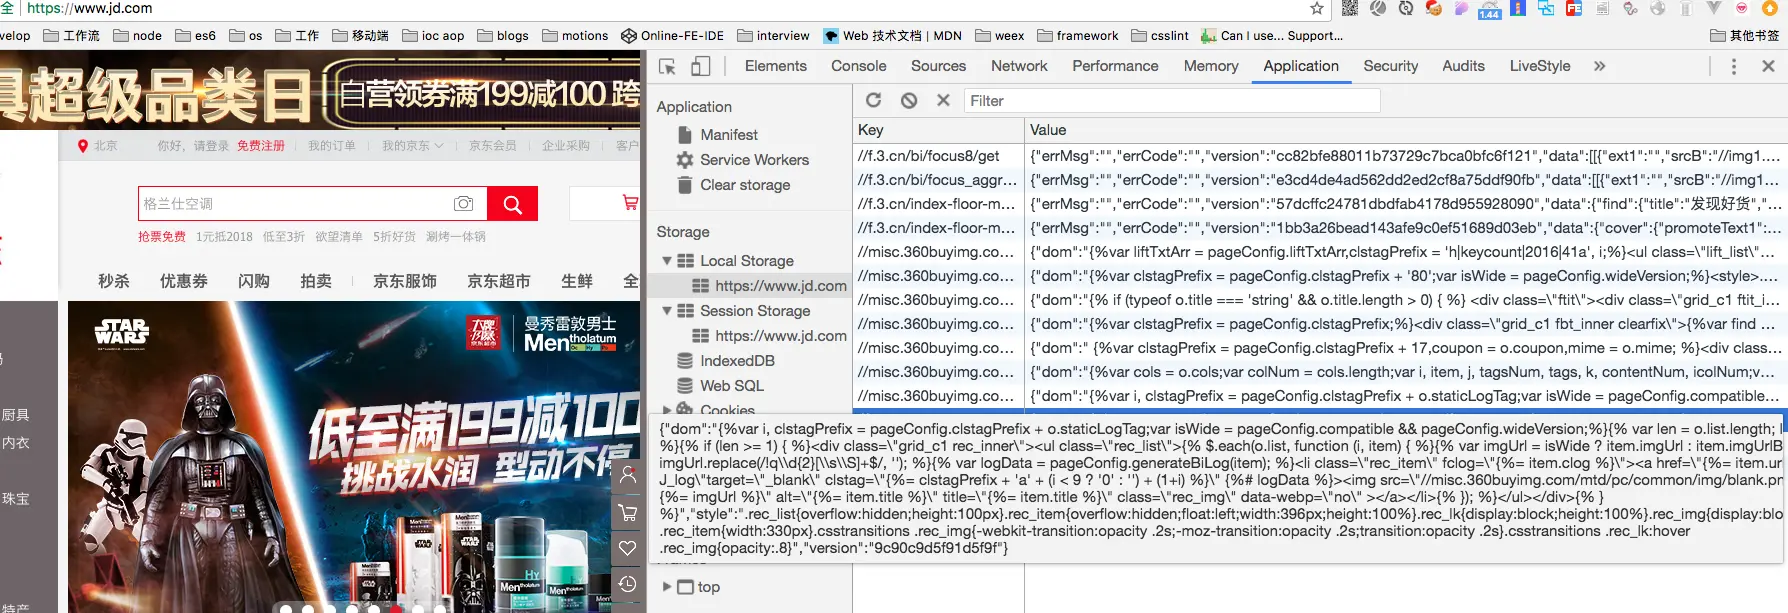The image size is (1788, 613).
Task: Clear all storage entries with the circle-slash icon
Action: click(909, 100)
